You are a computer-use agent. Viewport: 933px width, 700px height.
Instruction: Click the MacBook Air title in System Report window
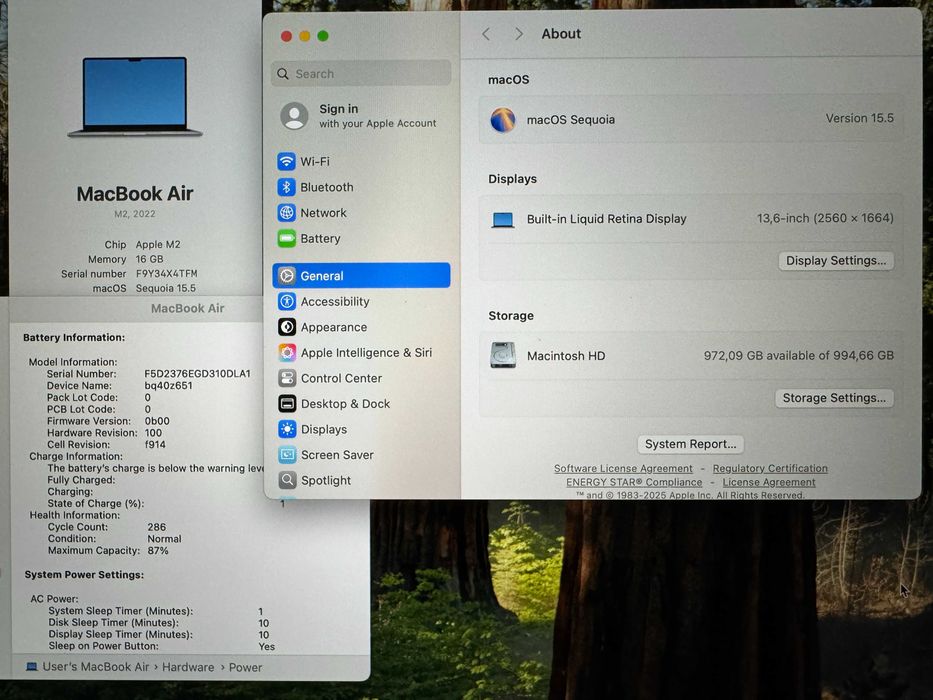coord(187,308)
